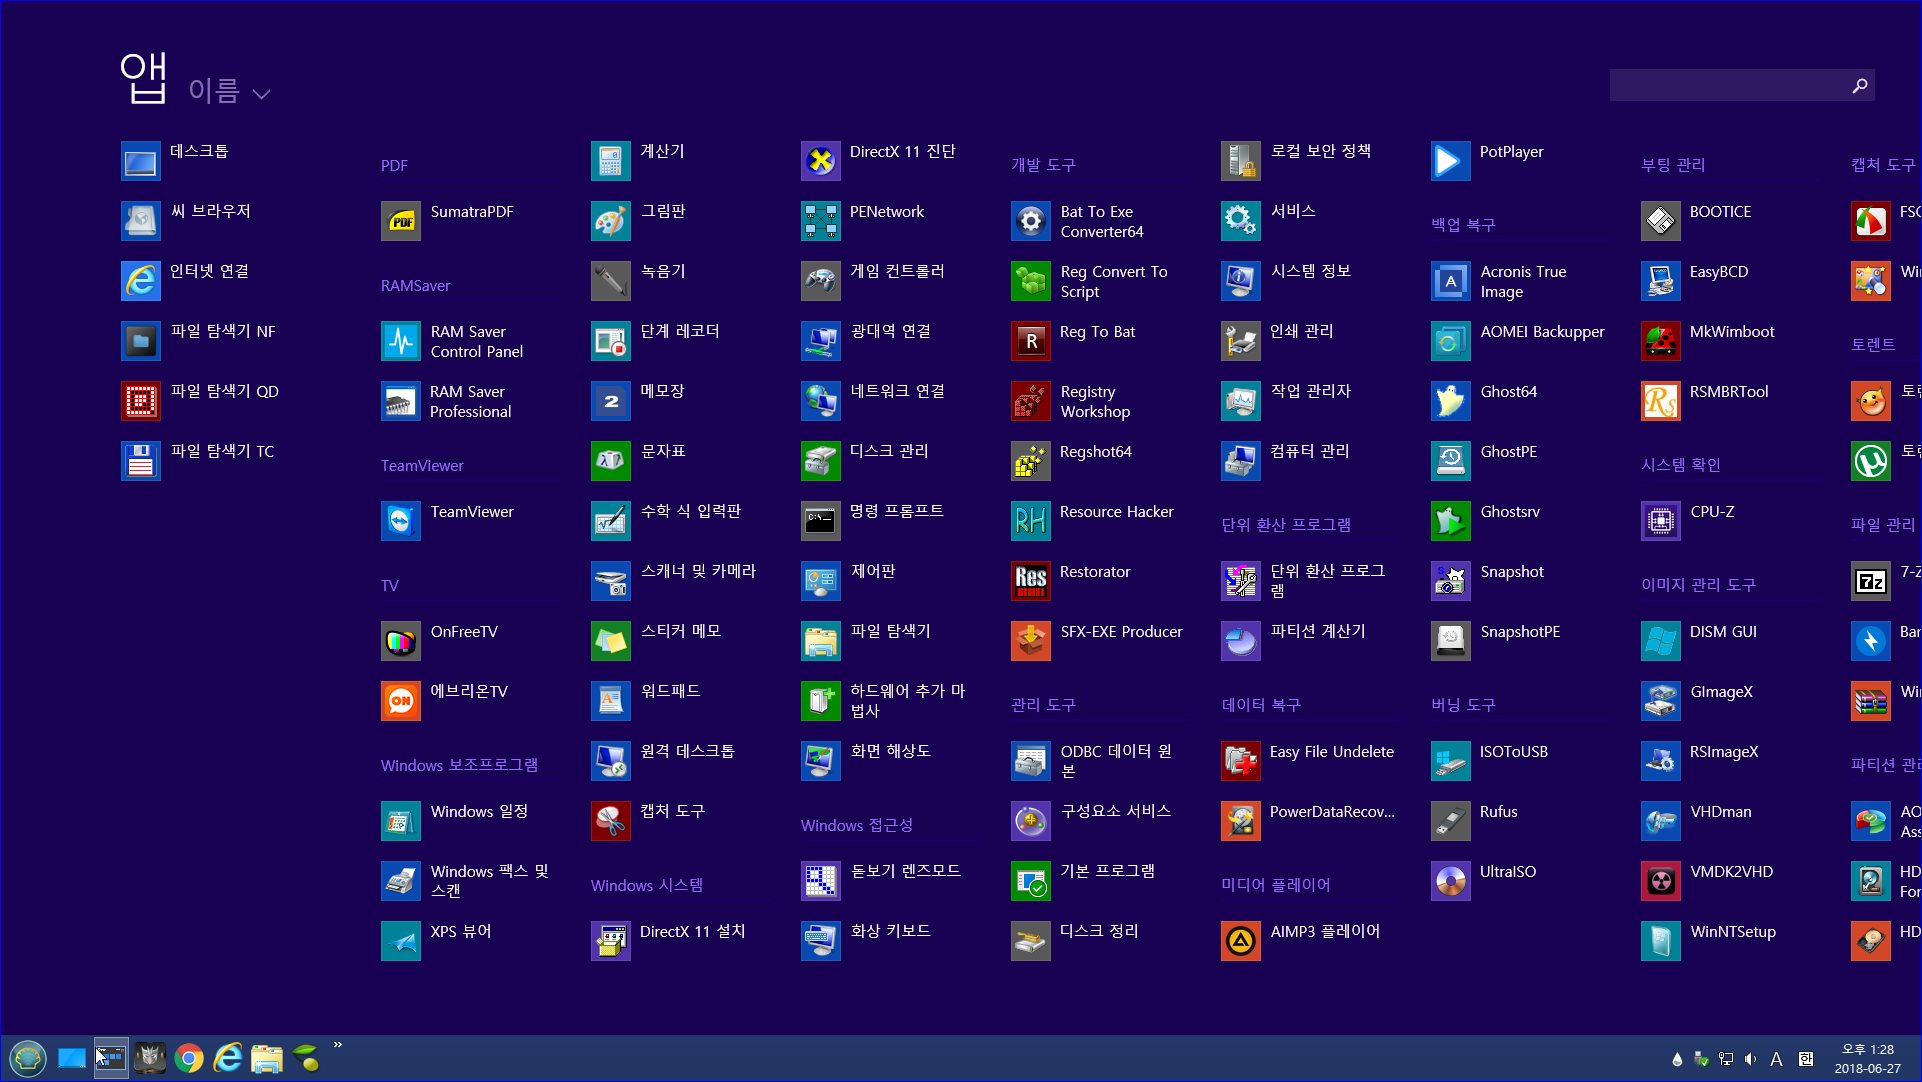Launch BOOTICE icon
This screenshot has height=1082, width=1922.
(x=1661, y=221)
